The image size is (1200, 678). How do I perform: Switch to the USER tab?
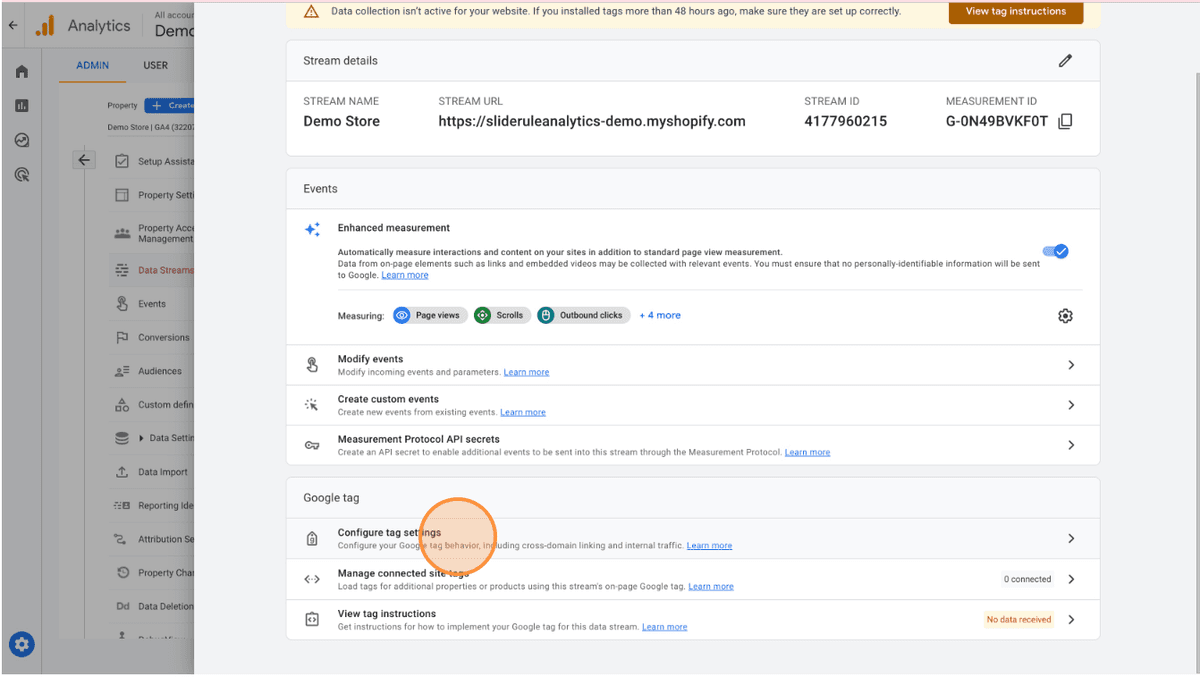pyautogui.click(x=156, y=65)
